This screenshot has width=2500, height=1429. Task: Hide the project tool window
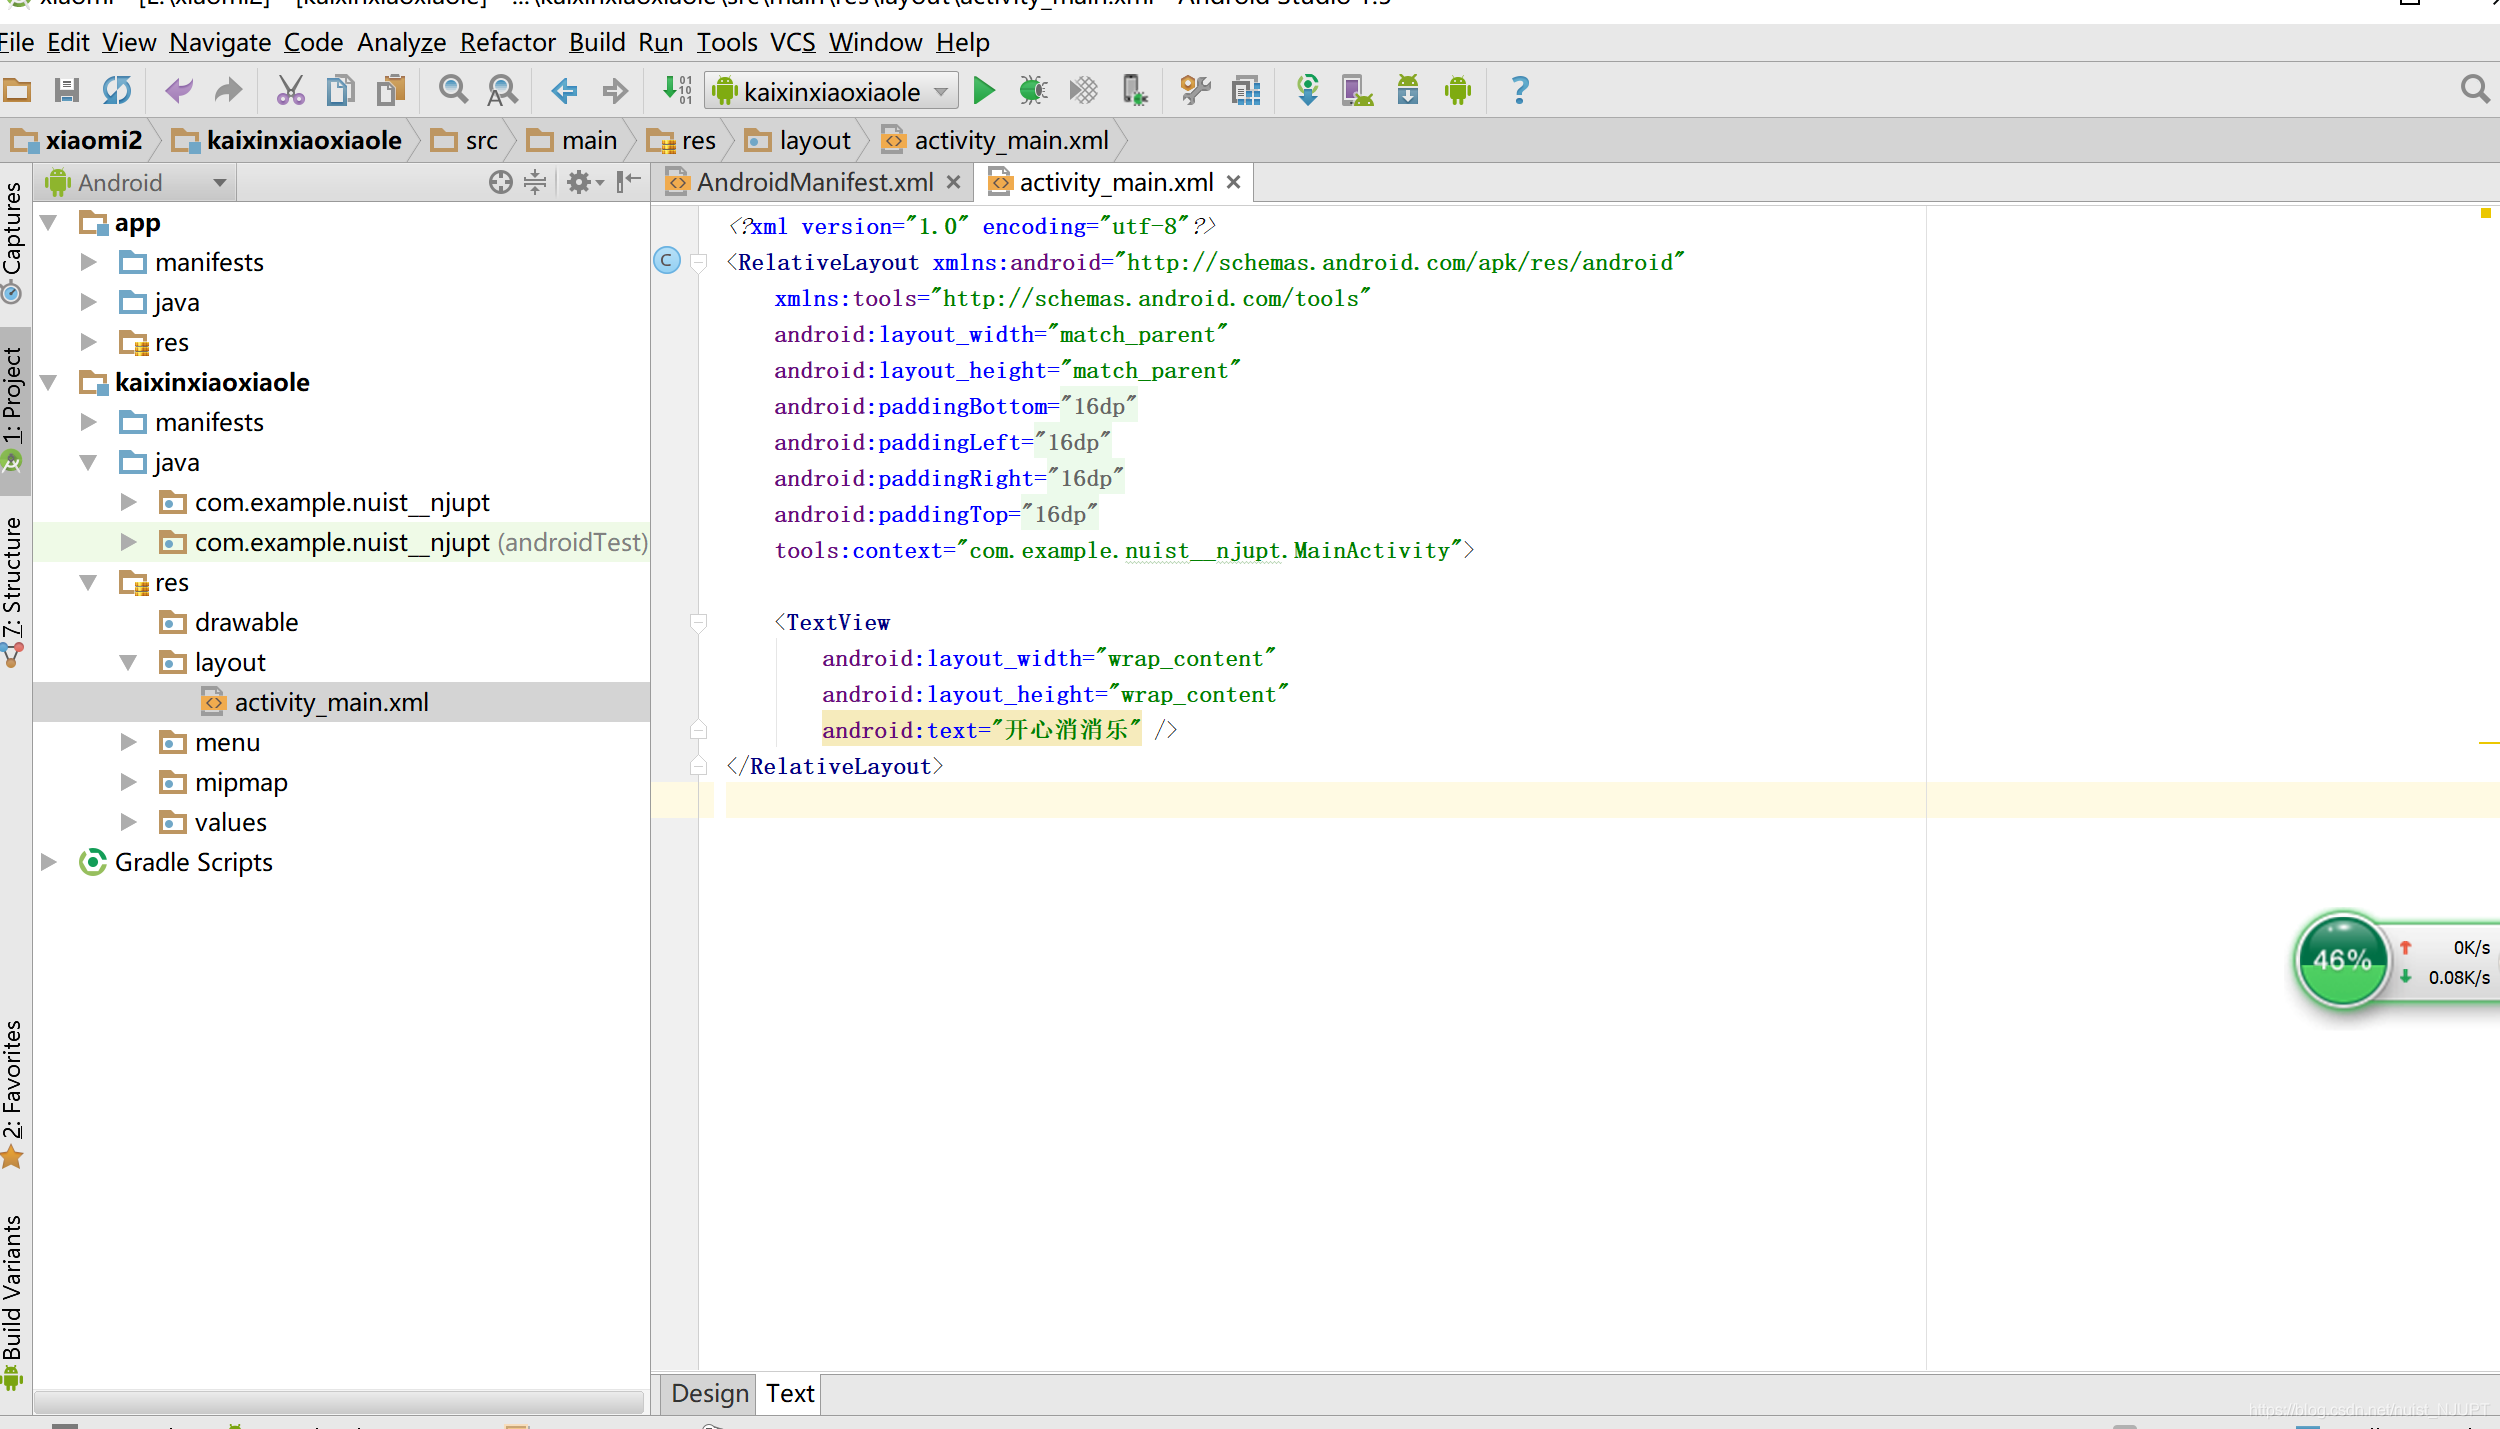click(x=628, y=182)
